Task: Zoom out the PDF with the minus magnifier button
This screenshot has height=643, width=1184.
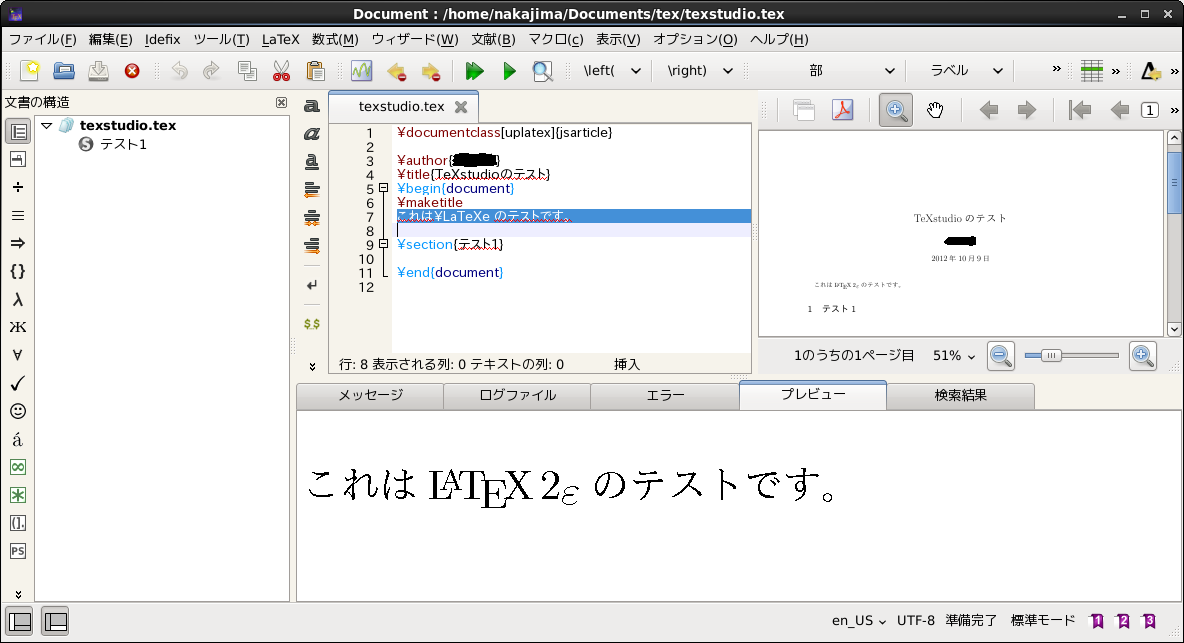Action: pyautogui.click(x=1001, y=355)
